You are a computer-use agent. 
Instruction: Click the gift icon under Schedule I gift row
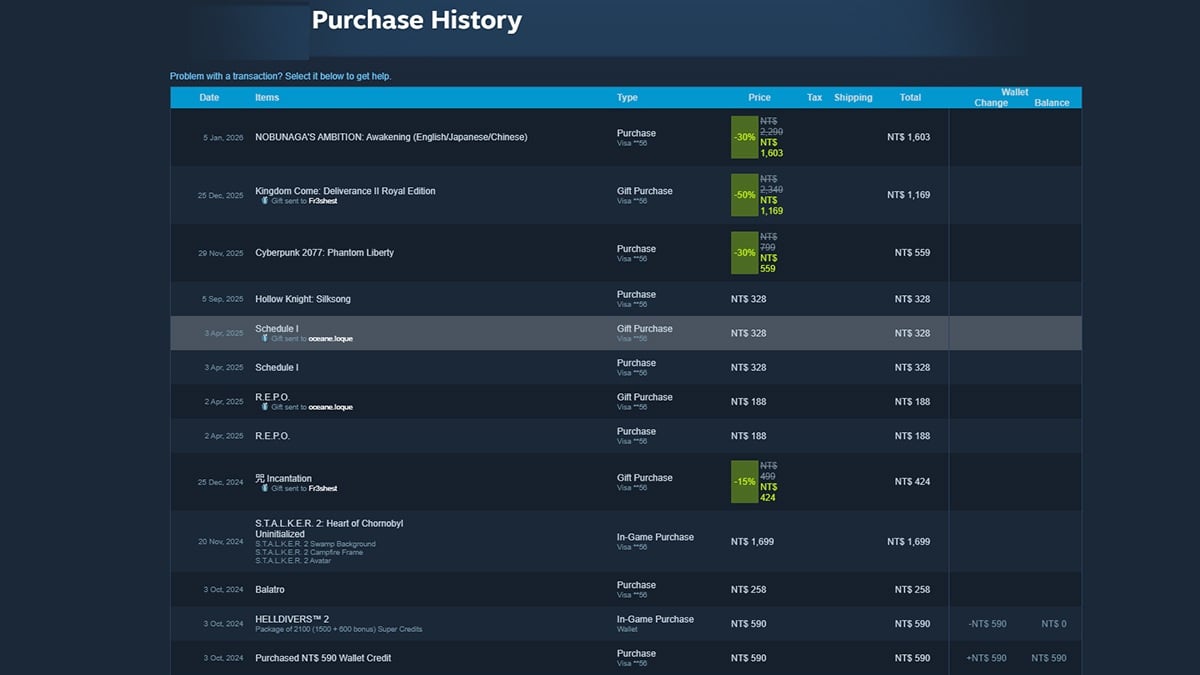[265, 339]
